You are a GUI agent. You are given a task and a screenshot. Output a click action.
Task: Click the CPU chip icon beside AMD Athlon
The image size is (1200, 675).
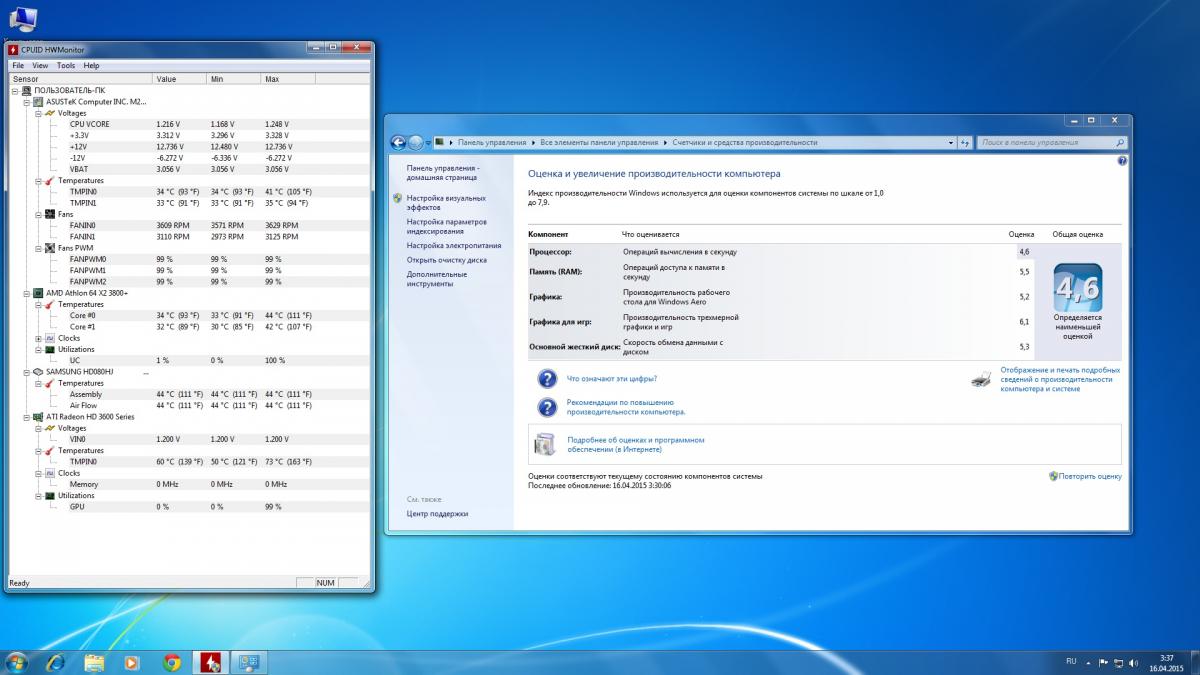[x=38, y=293]
